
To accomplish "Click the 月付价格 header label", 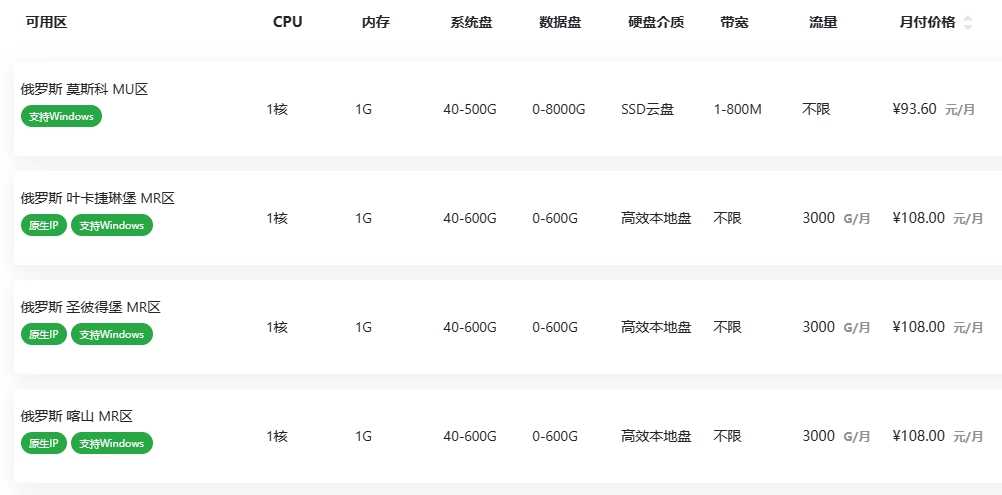I will pyautogui.click(x=927, y=22).
